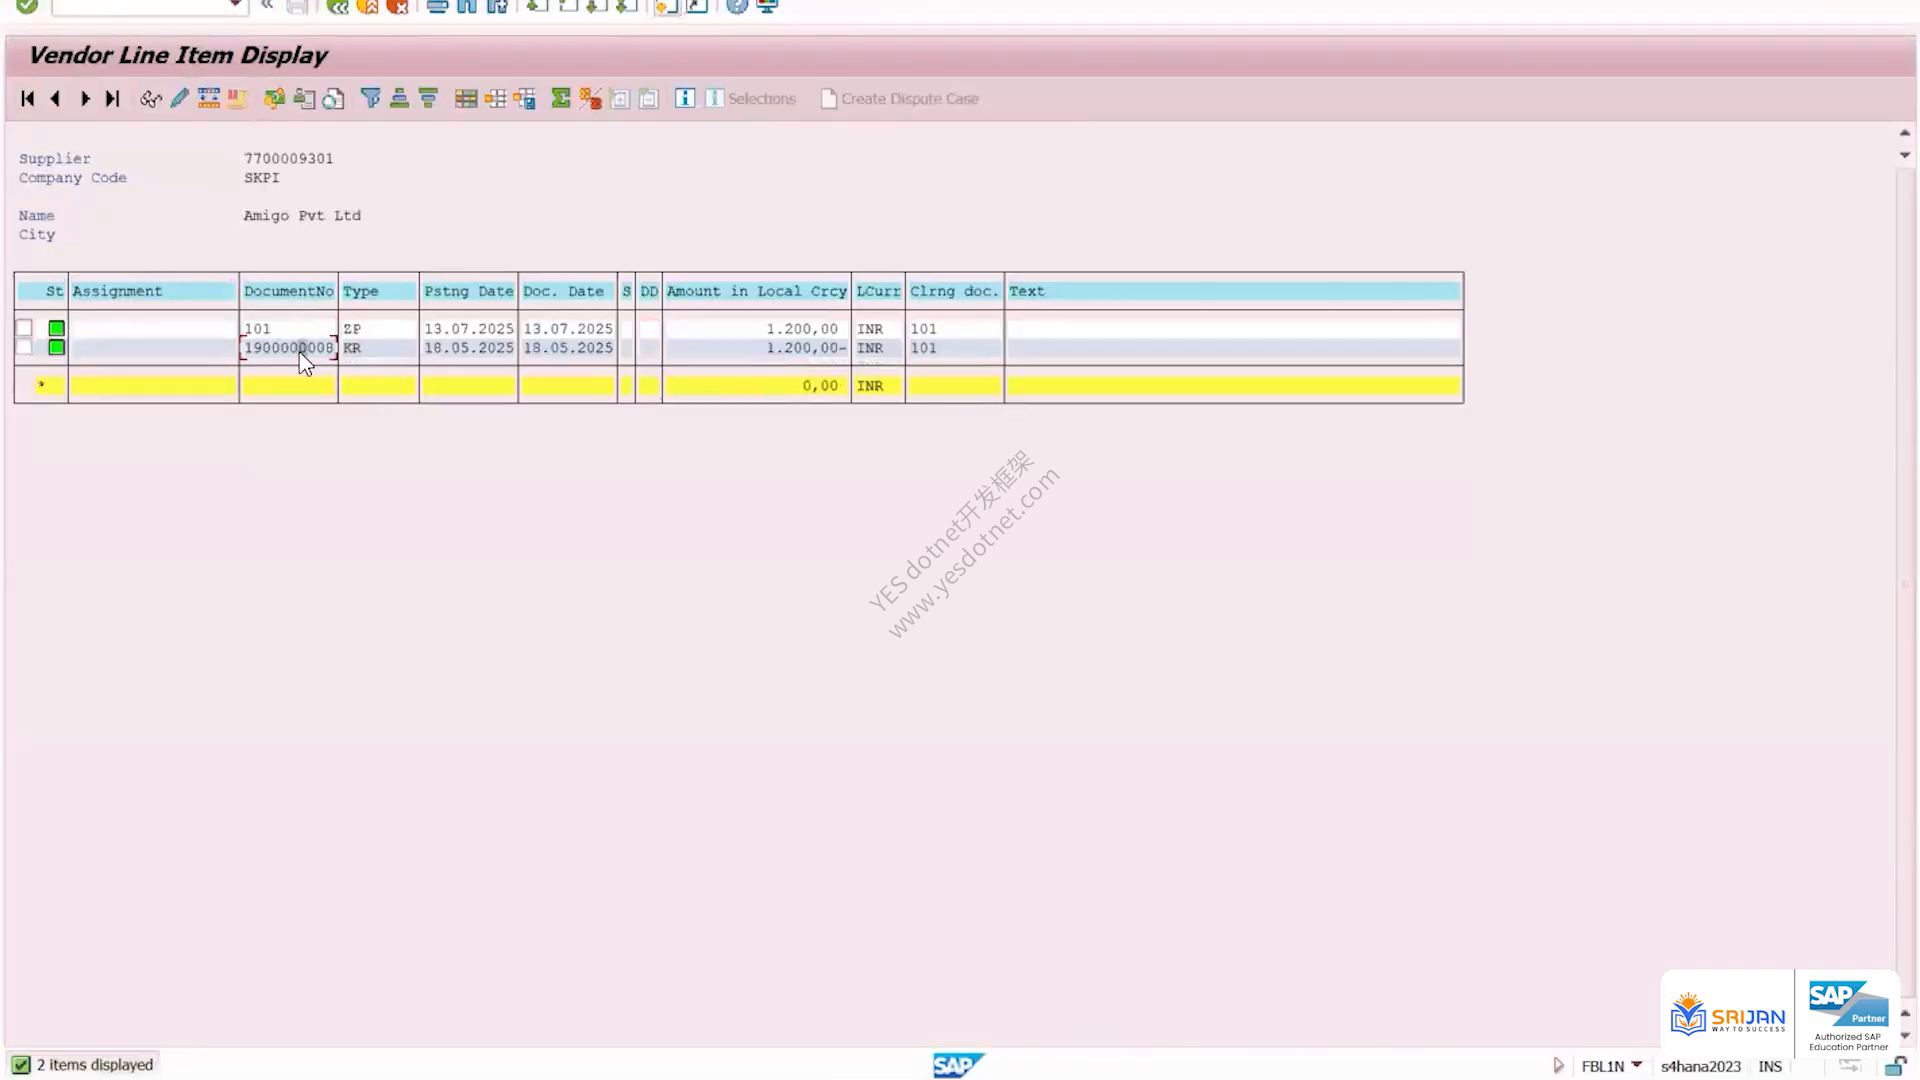Click the DocumentNo column header
The width and height of the screenshot is (1920, 1080).
click(288, 291)
